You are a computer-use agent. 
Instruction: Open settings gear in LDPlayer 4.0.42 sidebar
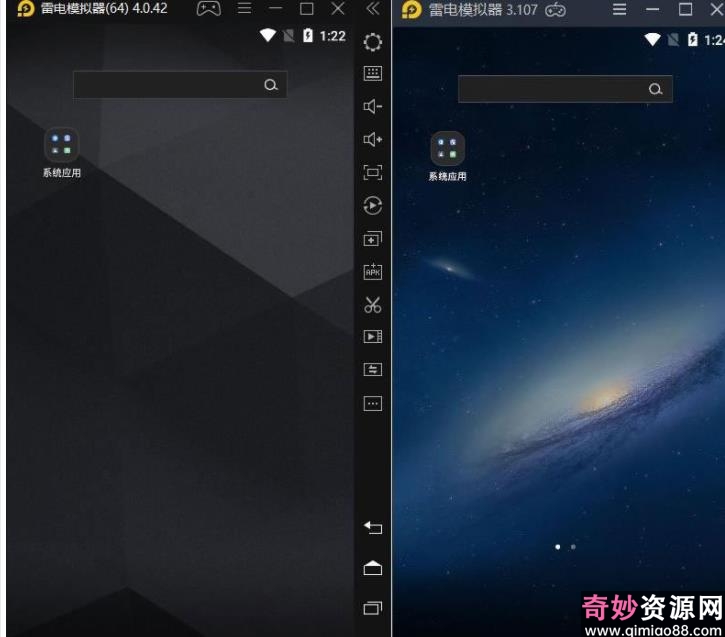[373, 42]
